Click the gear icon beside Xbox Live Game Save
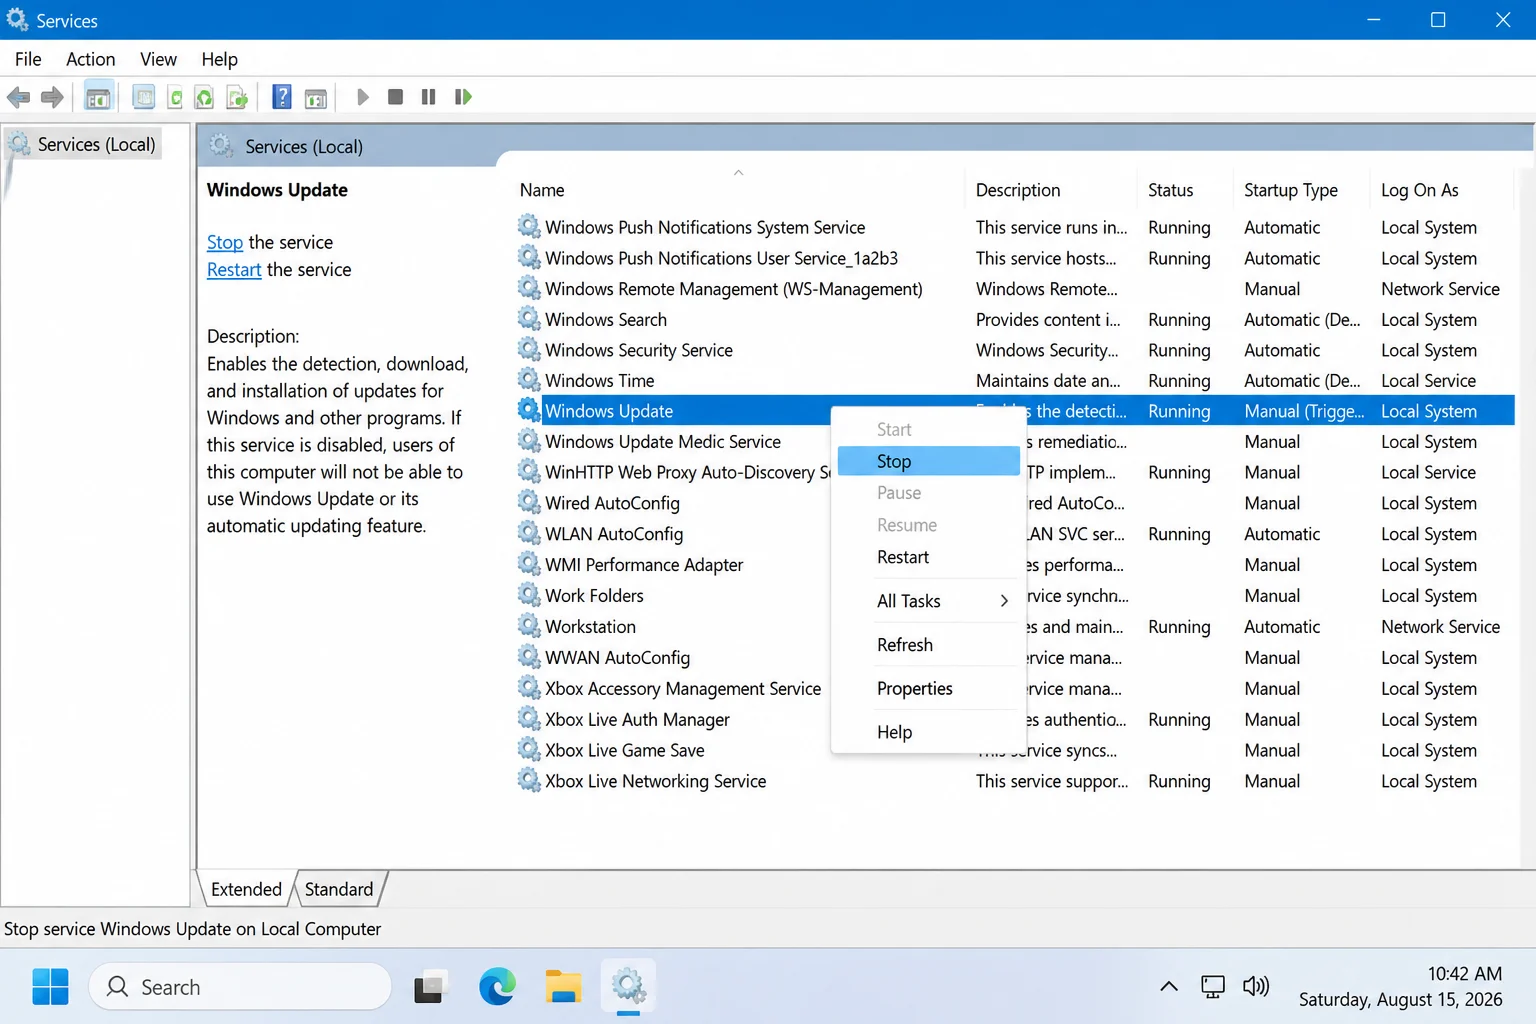 pyautogui.click(x=529, y=749)
